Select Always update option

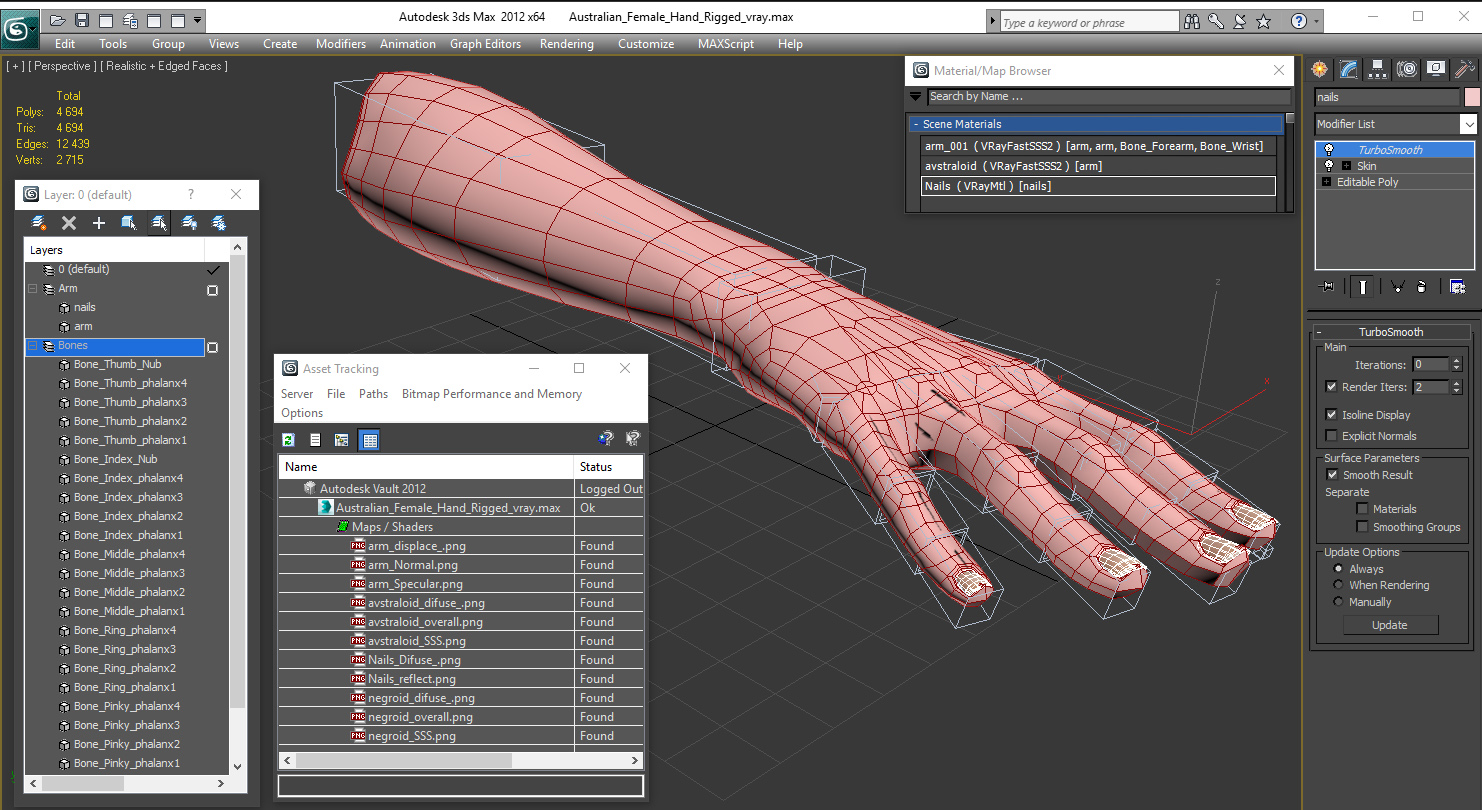pyautogui.click(x=1338, y=569)
